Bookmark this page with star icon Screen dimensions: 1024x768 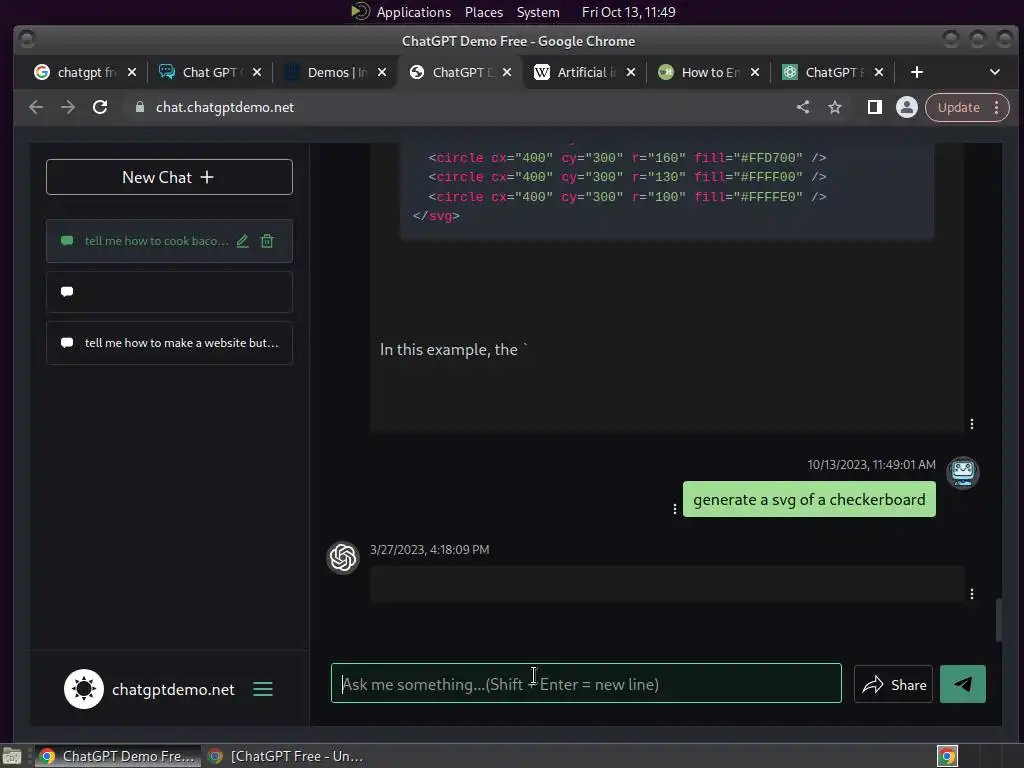tap(835, 107)
